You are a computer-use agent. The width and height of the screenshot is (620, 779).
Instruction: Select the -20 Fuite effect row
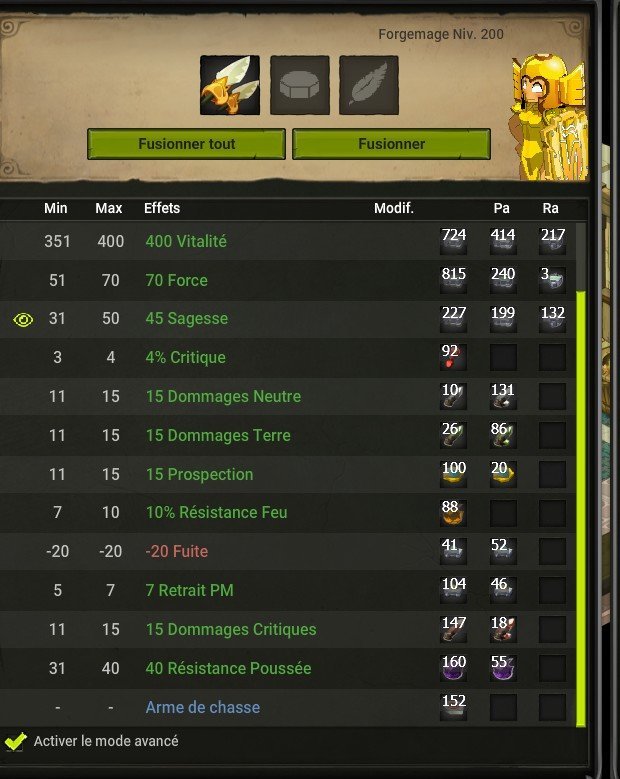pos(288,551)
